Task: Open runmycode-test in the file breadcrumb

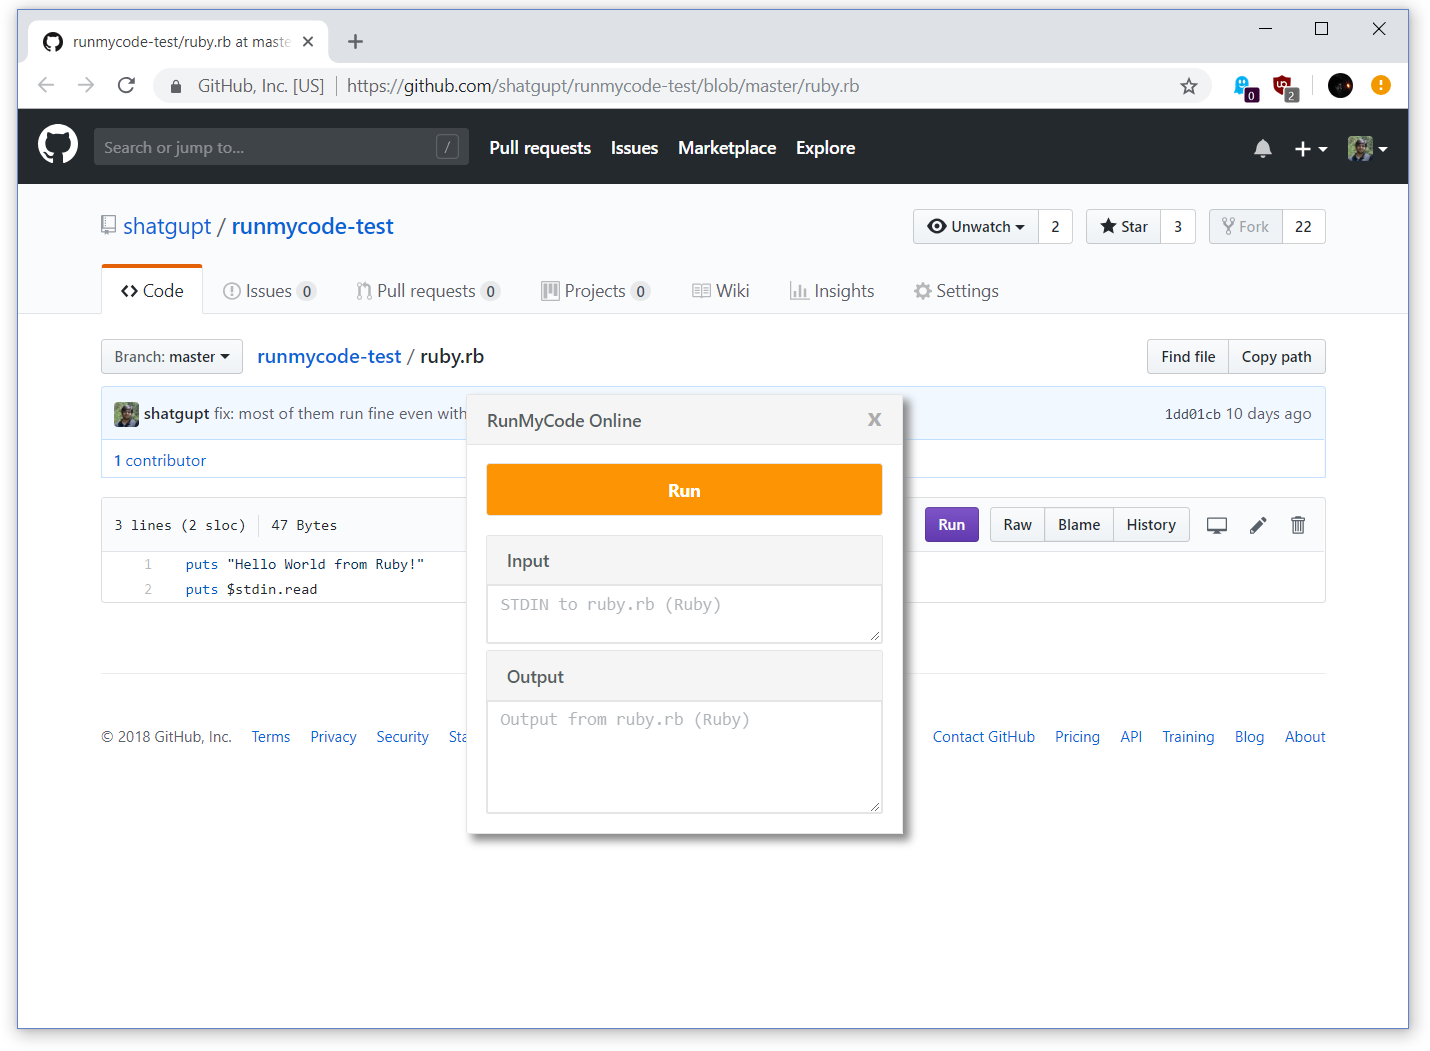Action: click(329, 357)
